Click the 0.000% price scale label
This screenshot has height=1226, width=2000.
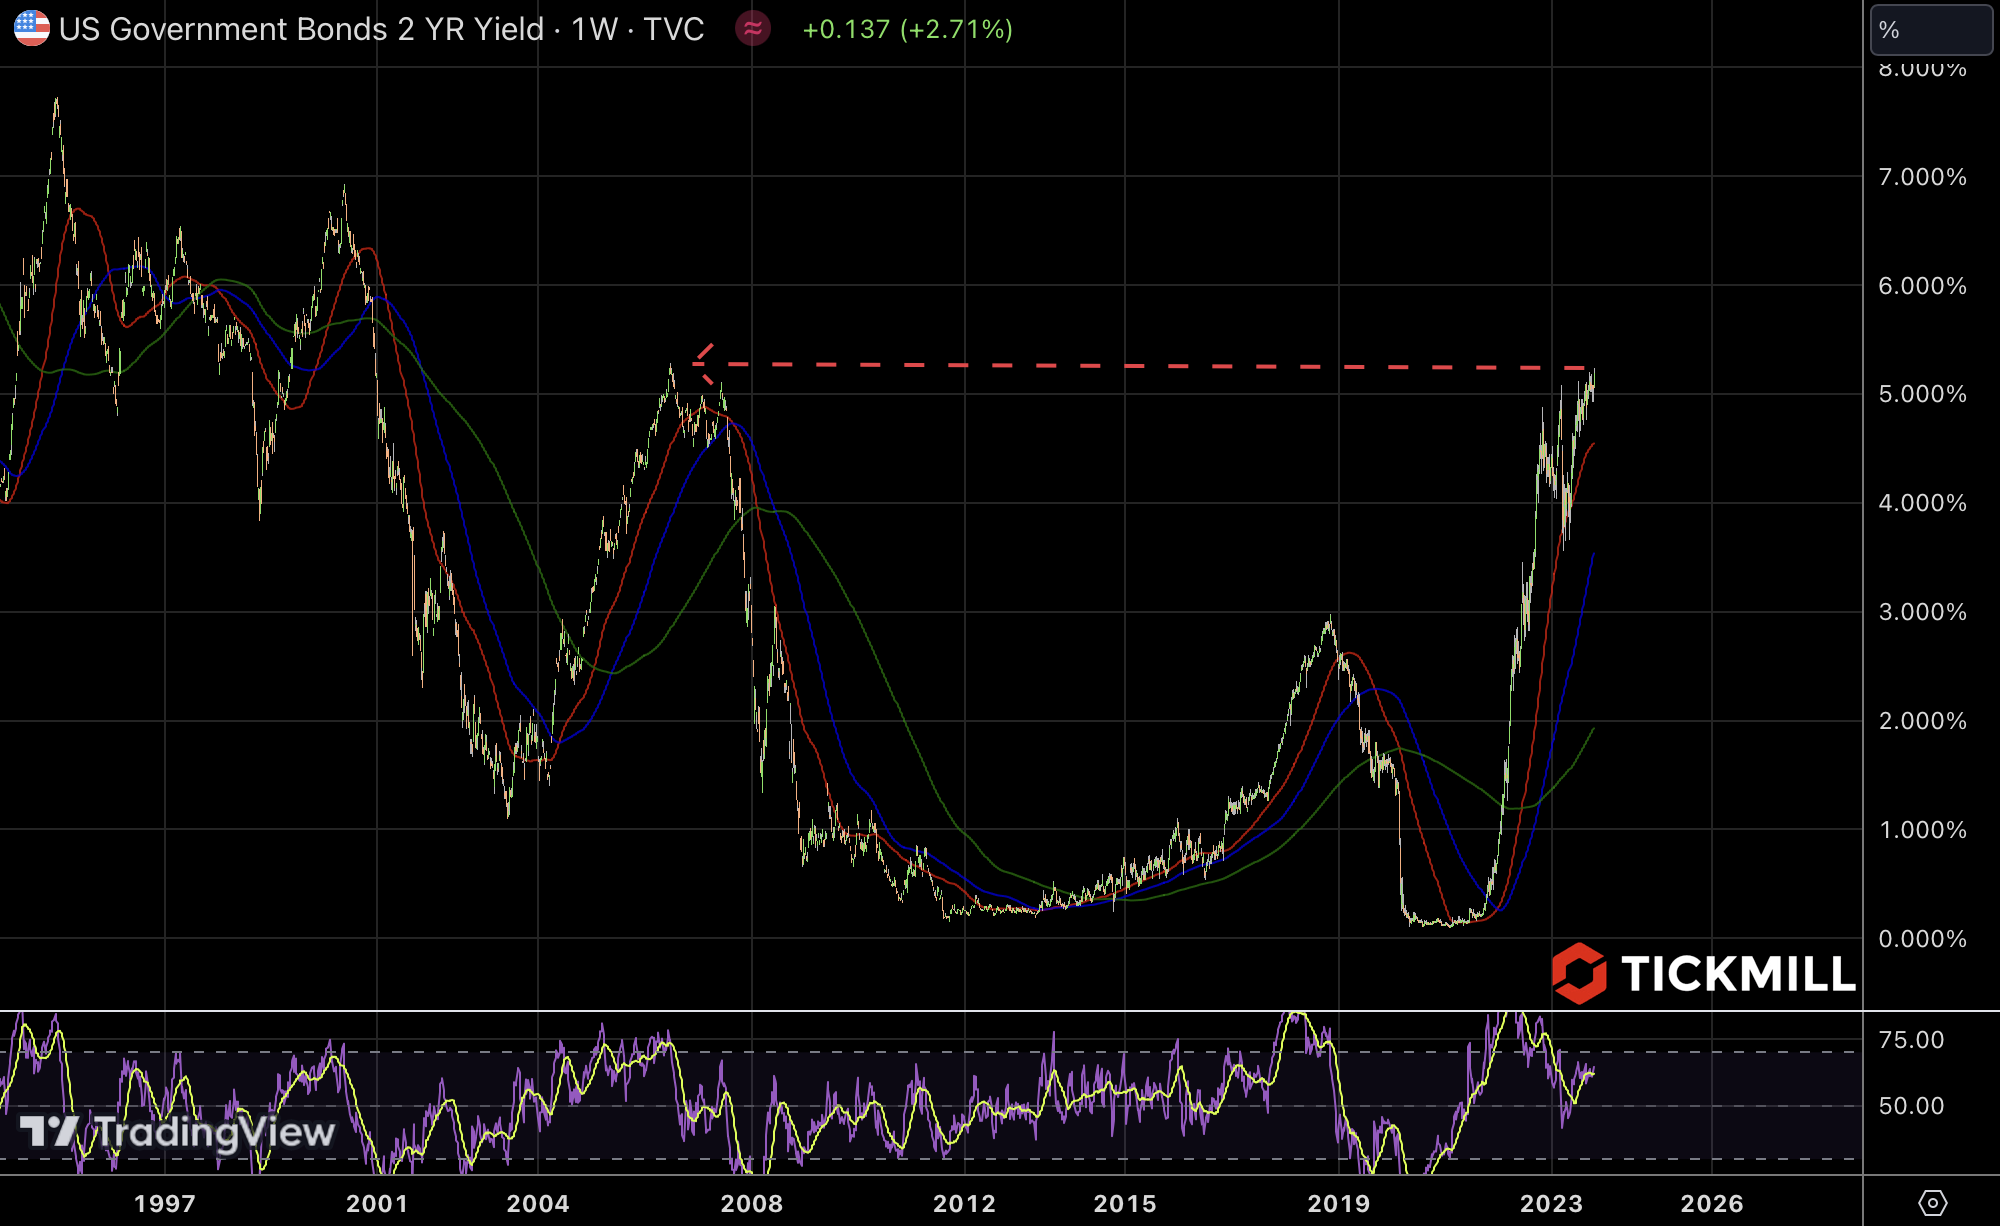(1921, 939)
